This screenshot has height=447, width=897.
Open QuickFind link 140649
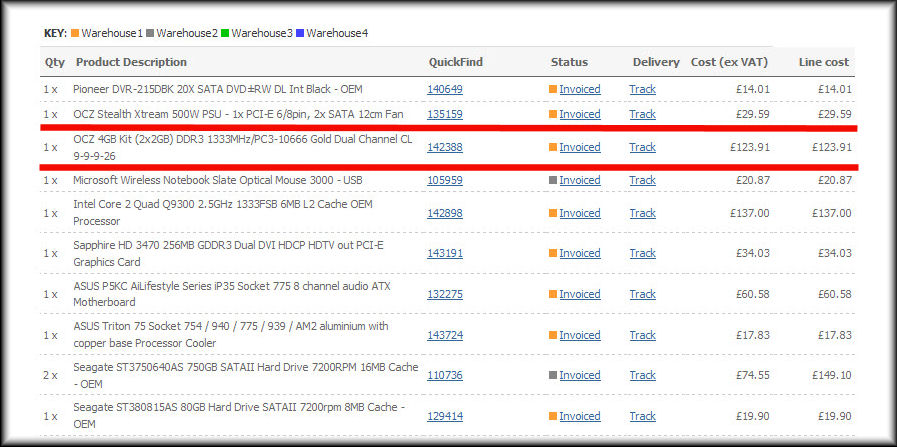[444, 89]
